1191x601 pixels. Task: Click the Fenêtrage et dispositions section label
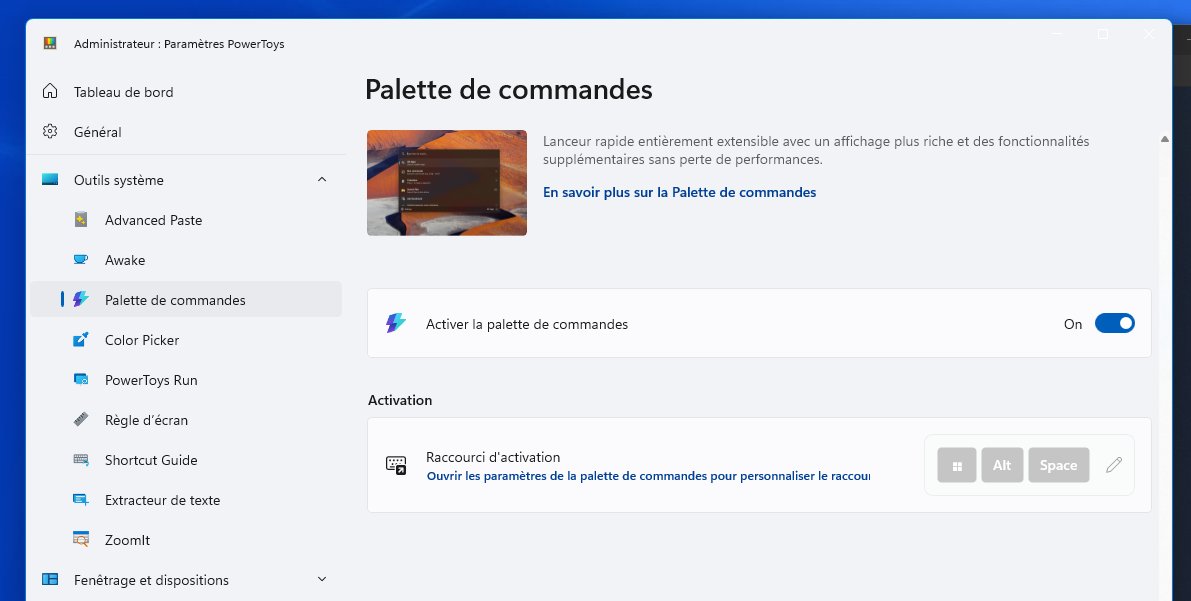151,580
